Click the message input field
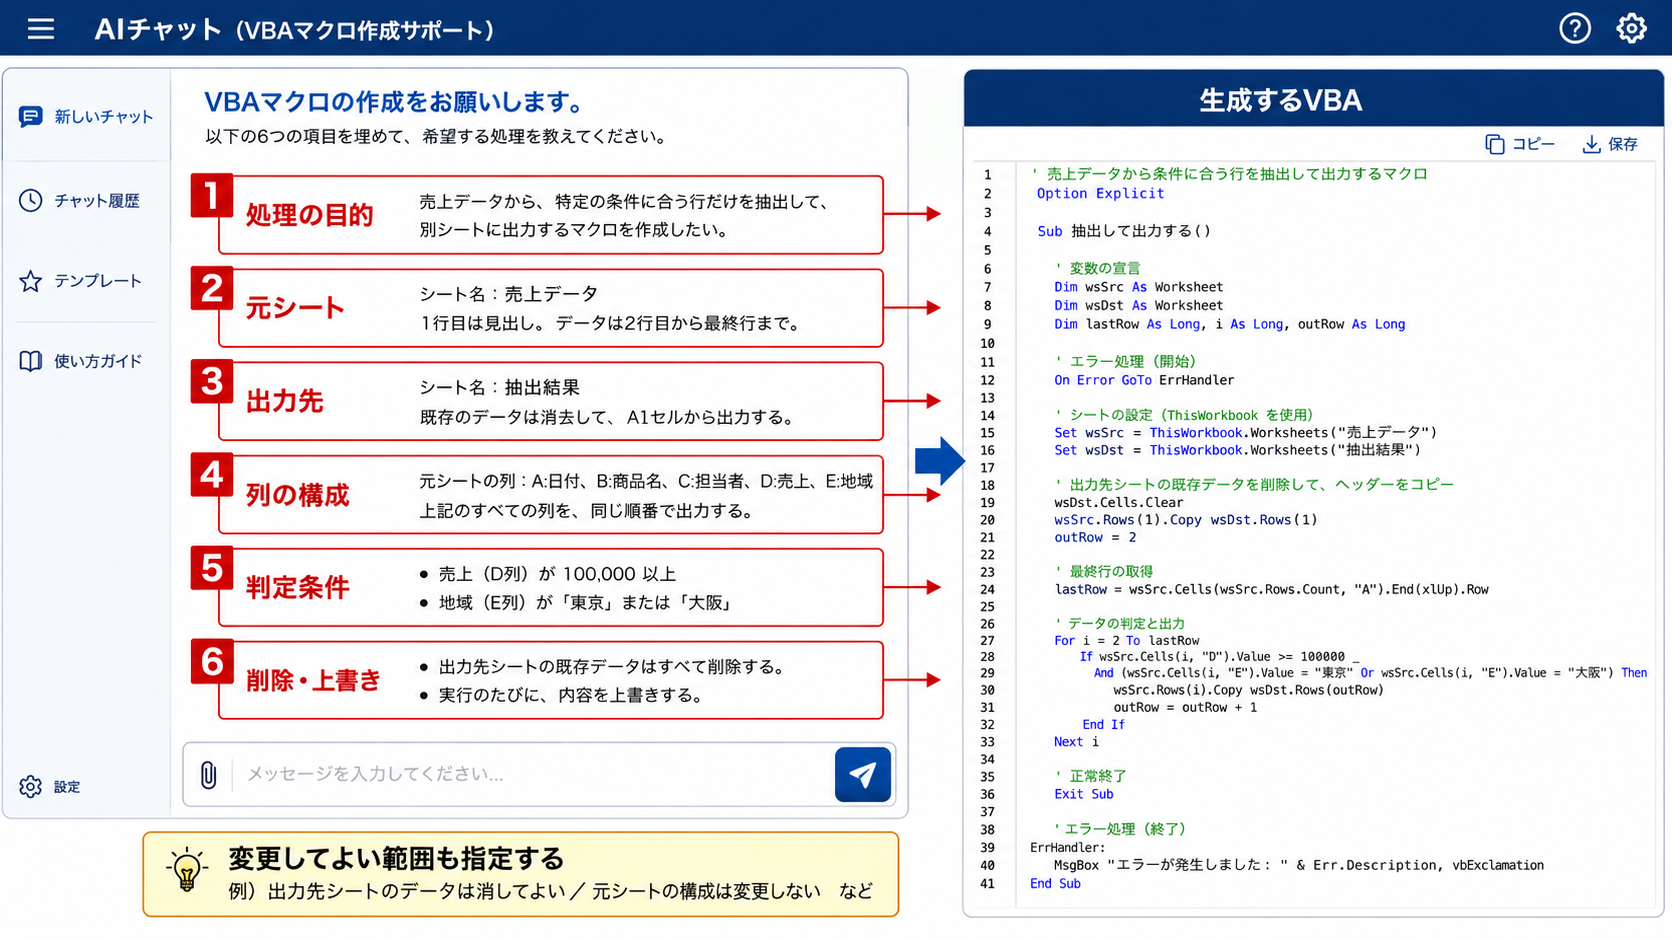The height and width of the screenshot is (941, 1672). [534, 774]
